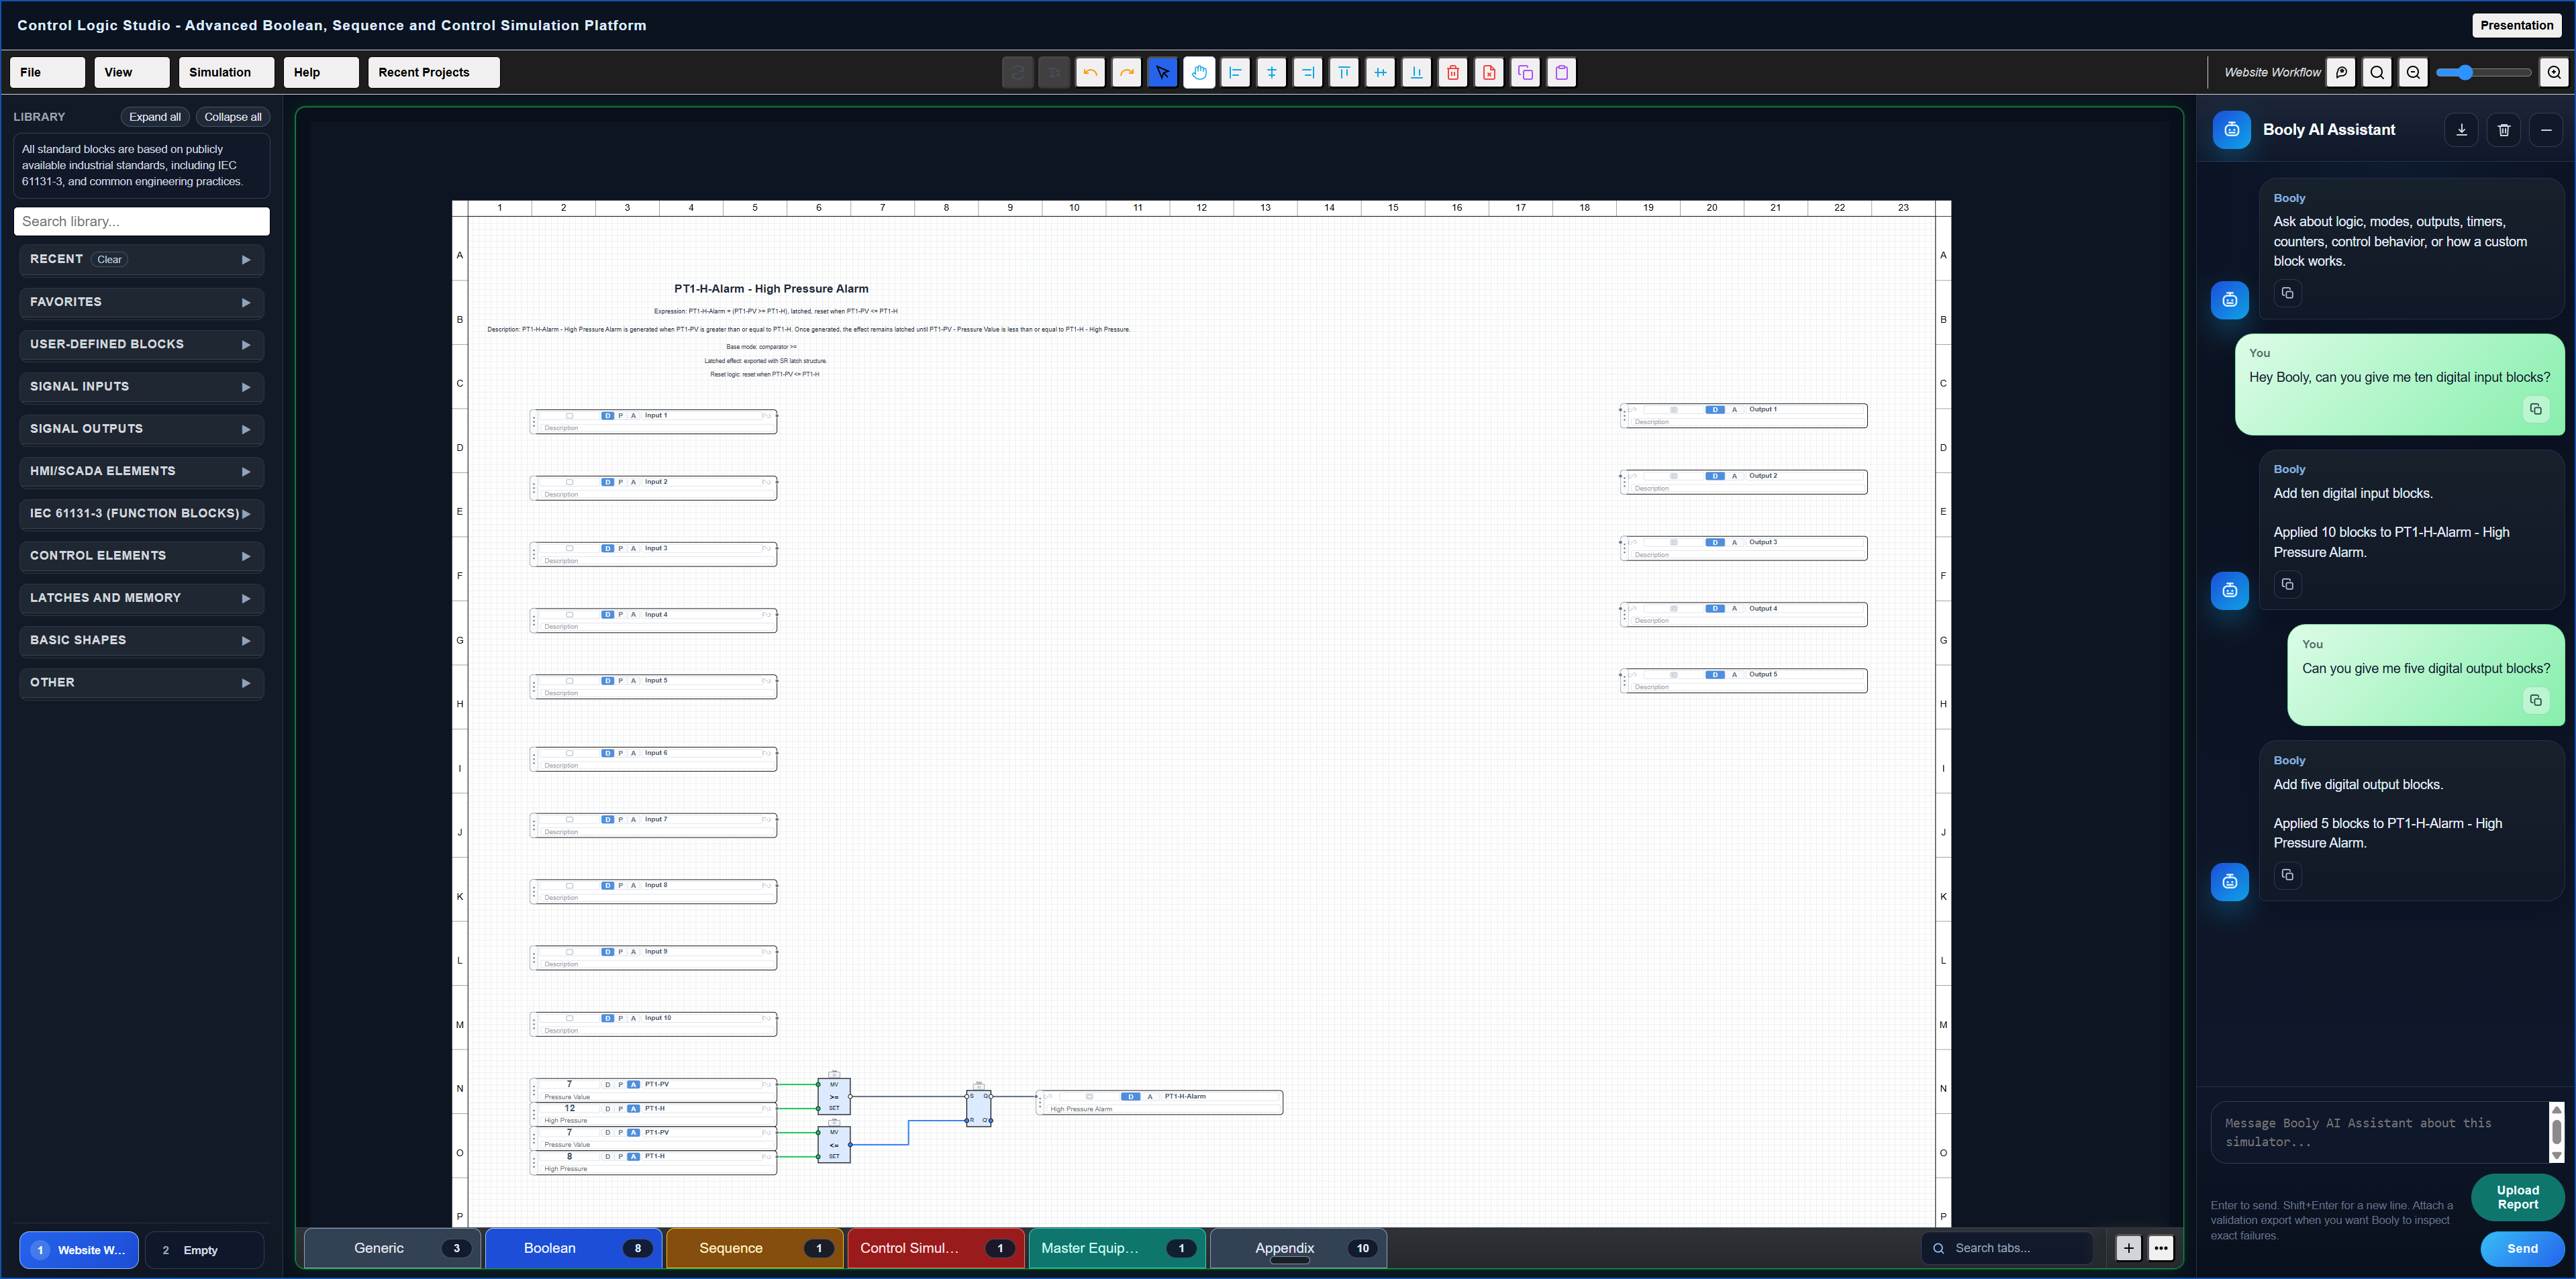The width and height of the screenshot is (2576, 1279).
Task: Switch to the Appendix tab
Action: coord(1298,1248)
